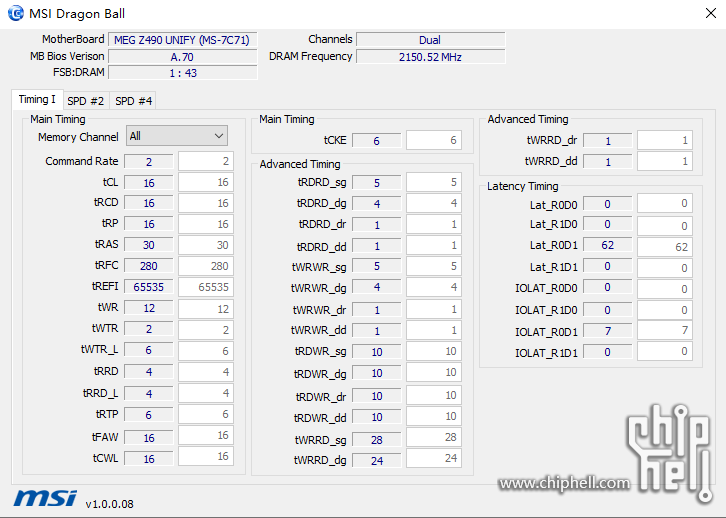
Task: Click the tWR editable input field
Action: pyautogui.click(x=206, y=309)
